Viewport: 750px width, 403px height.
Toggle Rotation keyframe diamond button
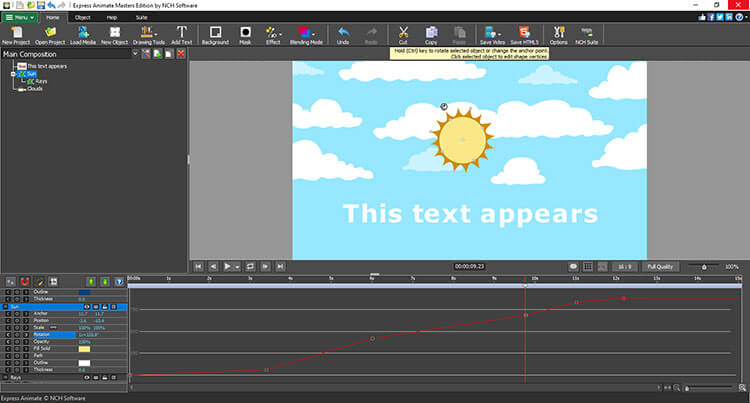(x=17, y=335)
